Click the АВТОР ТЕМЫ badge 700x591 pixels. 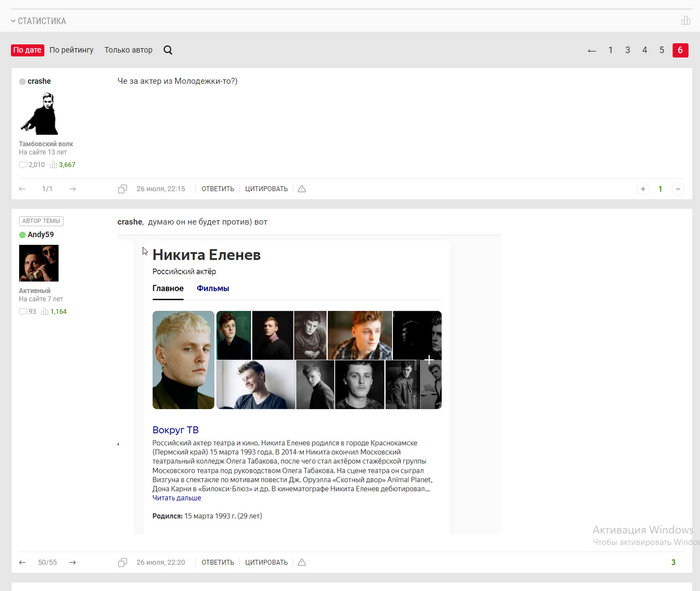click(41, 221)
